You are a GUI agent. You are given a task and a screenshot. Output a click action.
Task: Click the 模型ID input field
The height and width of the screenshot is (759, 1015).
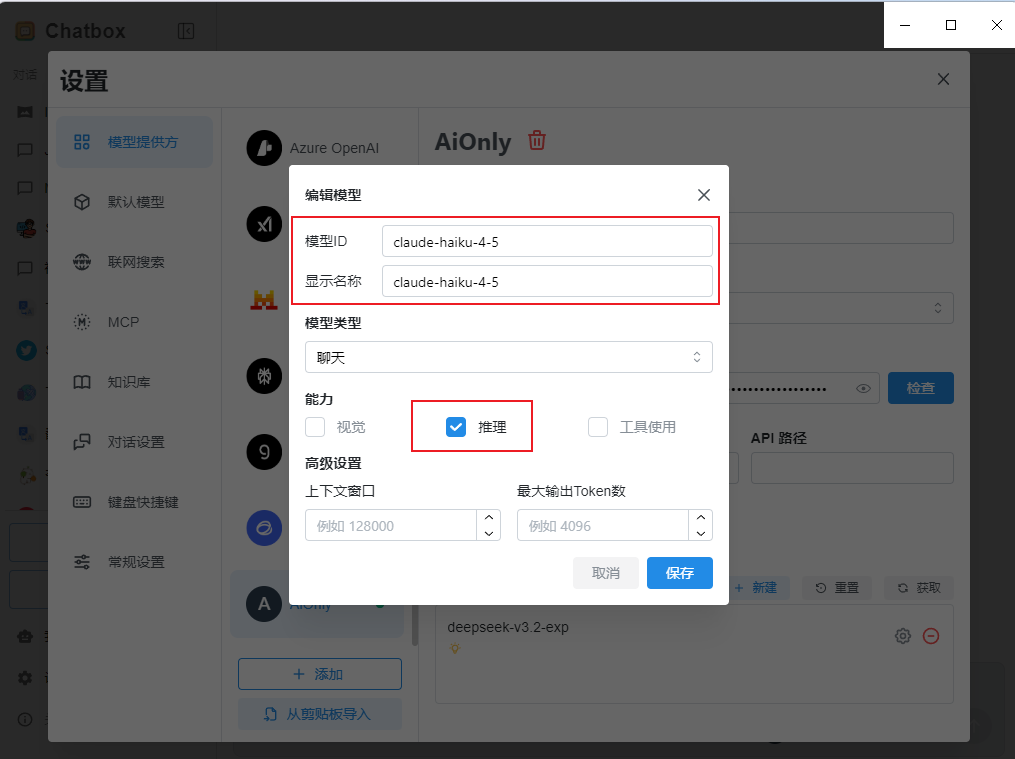click(x=547, y=241)
